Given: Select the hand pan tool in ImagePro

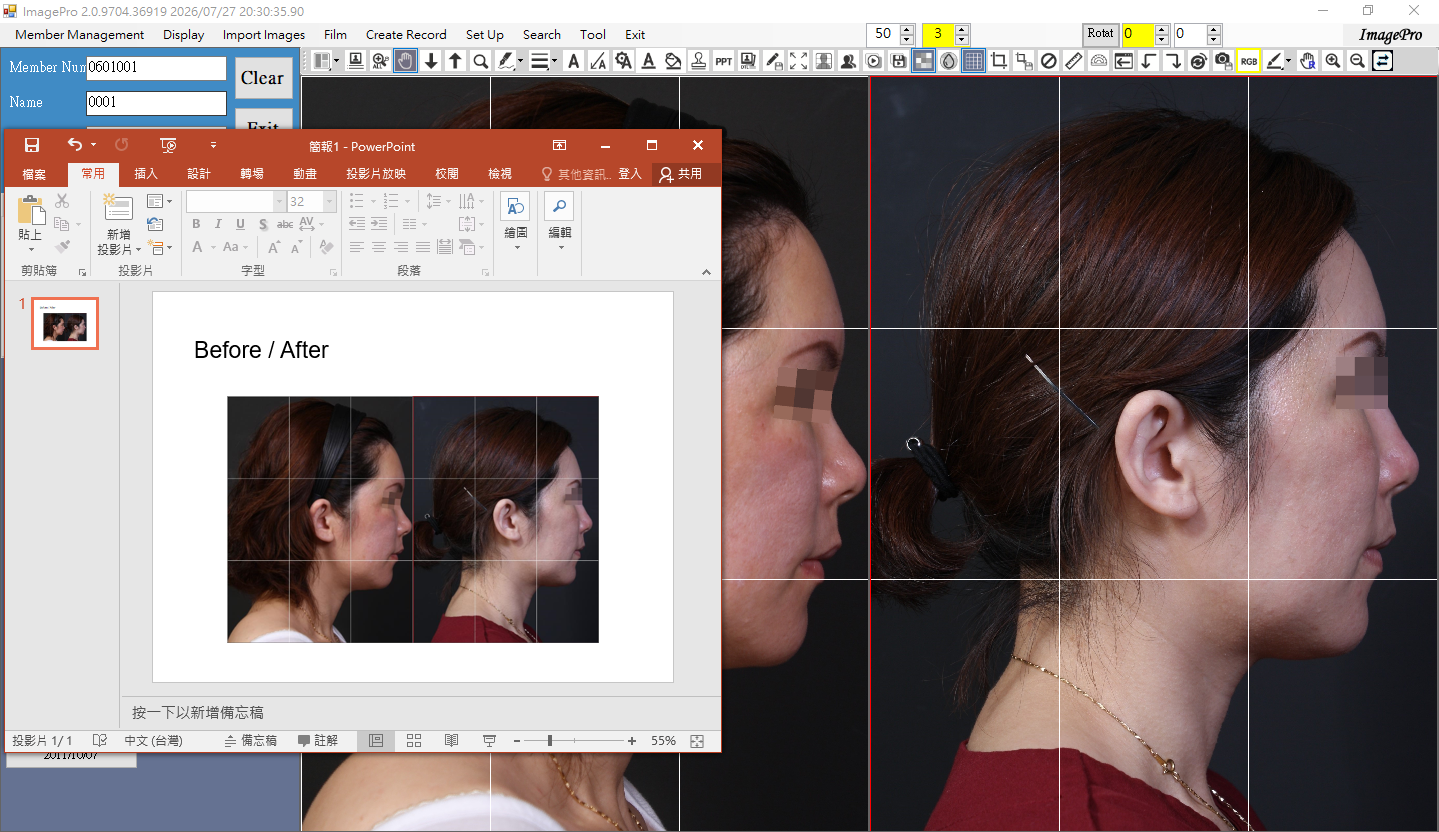Looking at the screenshot, I should pos(406,61).
